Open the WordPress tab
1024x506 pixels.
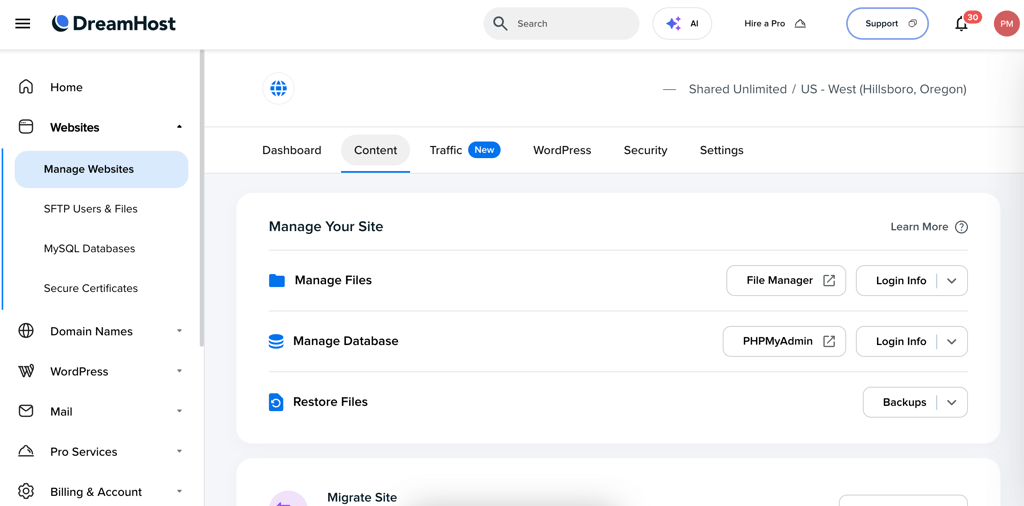tap(562, 150)
